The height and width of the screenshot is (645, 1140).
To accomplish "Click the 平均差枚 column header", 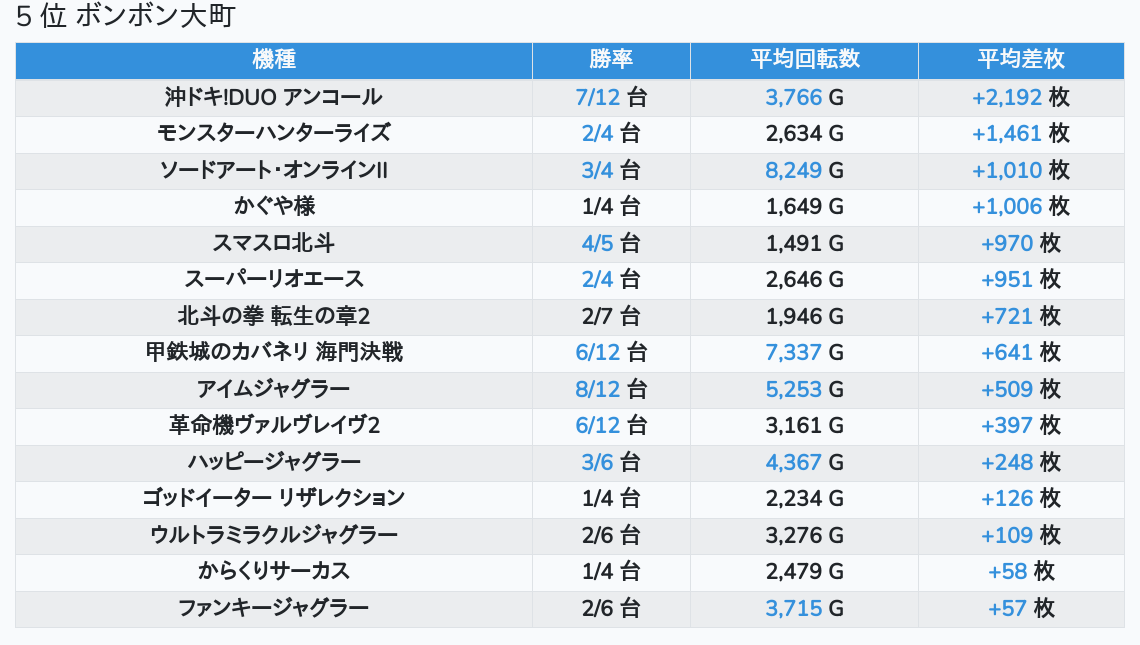I will click(x=1021, y=60).
